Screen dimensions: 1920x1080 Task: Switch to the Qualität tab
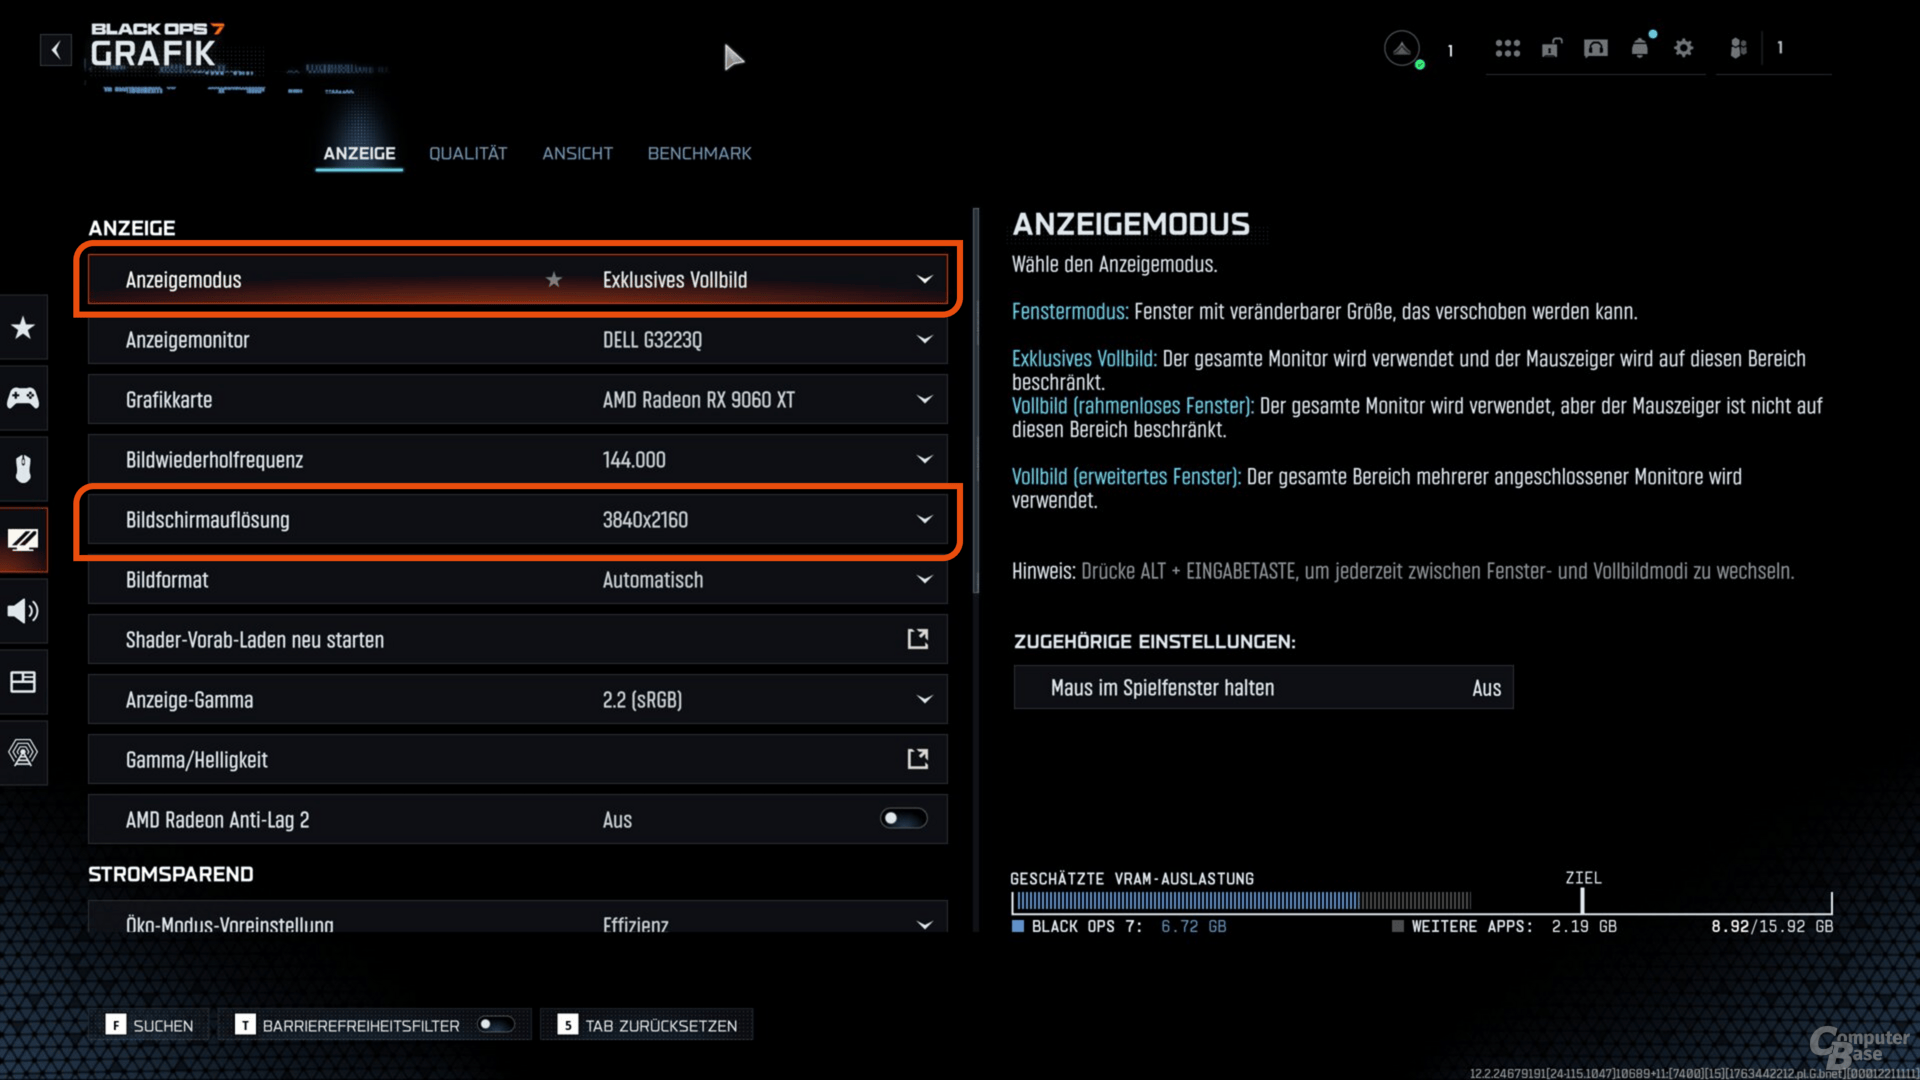point(468,153)
